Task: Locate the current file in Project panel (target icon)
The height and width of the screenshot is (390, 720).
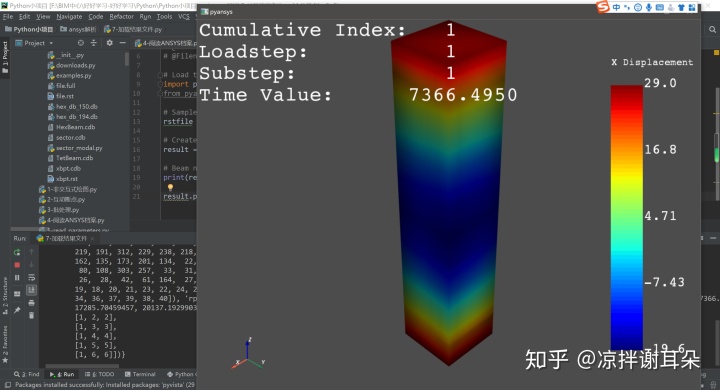Action: [81, 43]
